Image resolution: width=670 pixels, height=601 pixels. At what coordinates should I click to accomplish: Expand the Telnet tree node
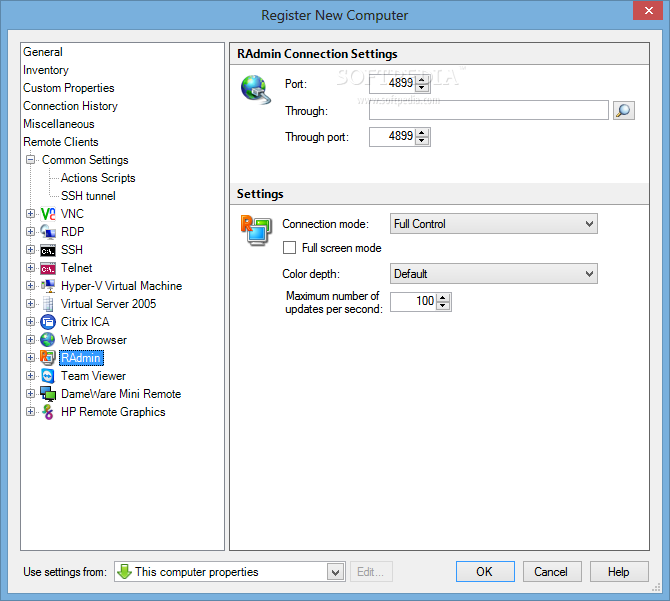(30, 267)
